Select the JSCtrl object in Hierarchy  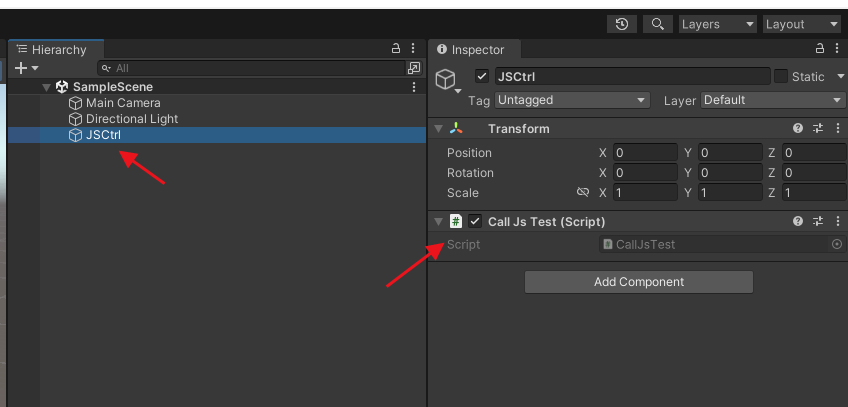tap(217, 135)
